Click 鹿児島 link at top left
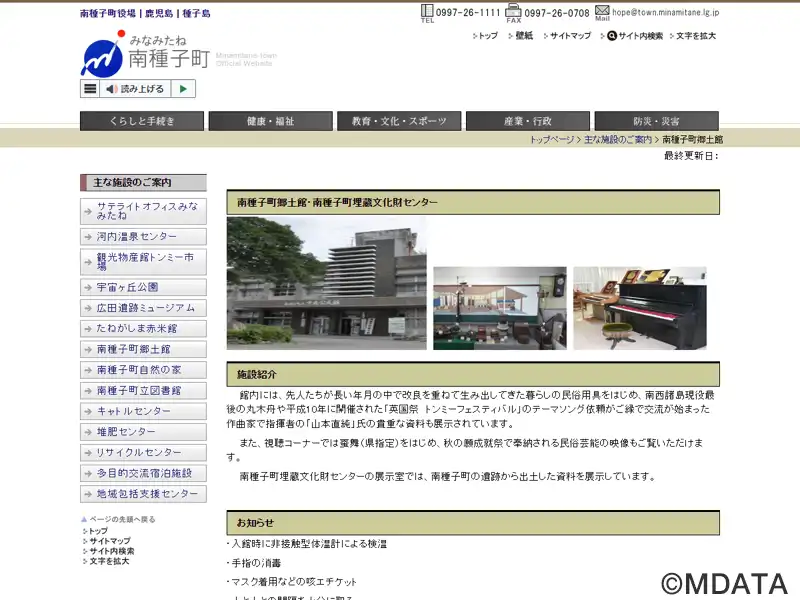Screen dimensions: 800x600 pyautogui.click(x=159, y=13)
